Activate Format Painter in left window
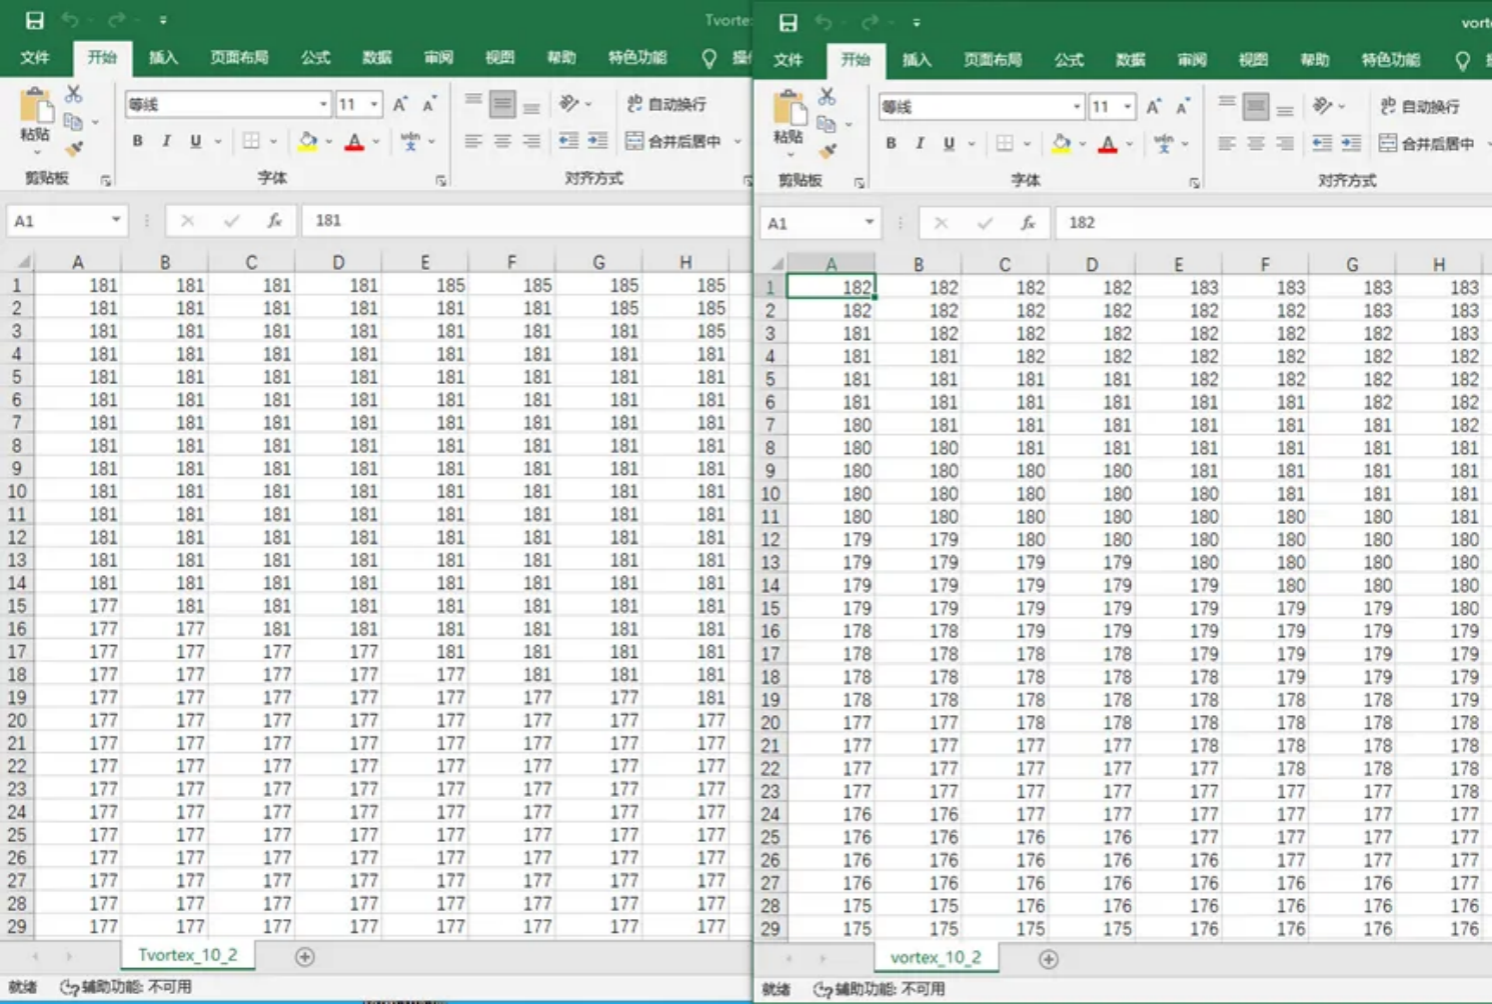 pyautogui.click(x=74, y=149)
